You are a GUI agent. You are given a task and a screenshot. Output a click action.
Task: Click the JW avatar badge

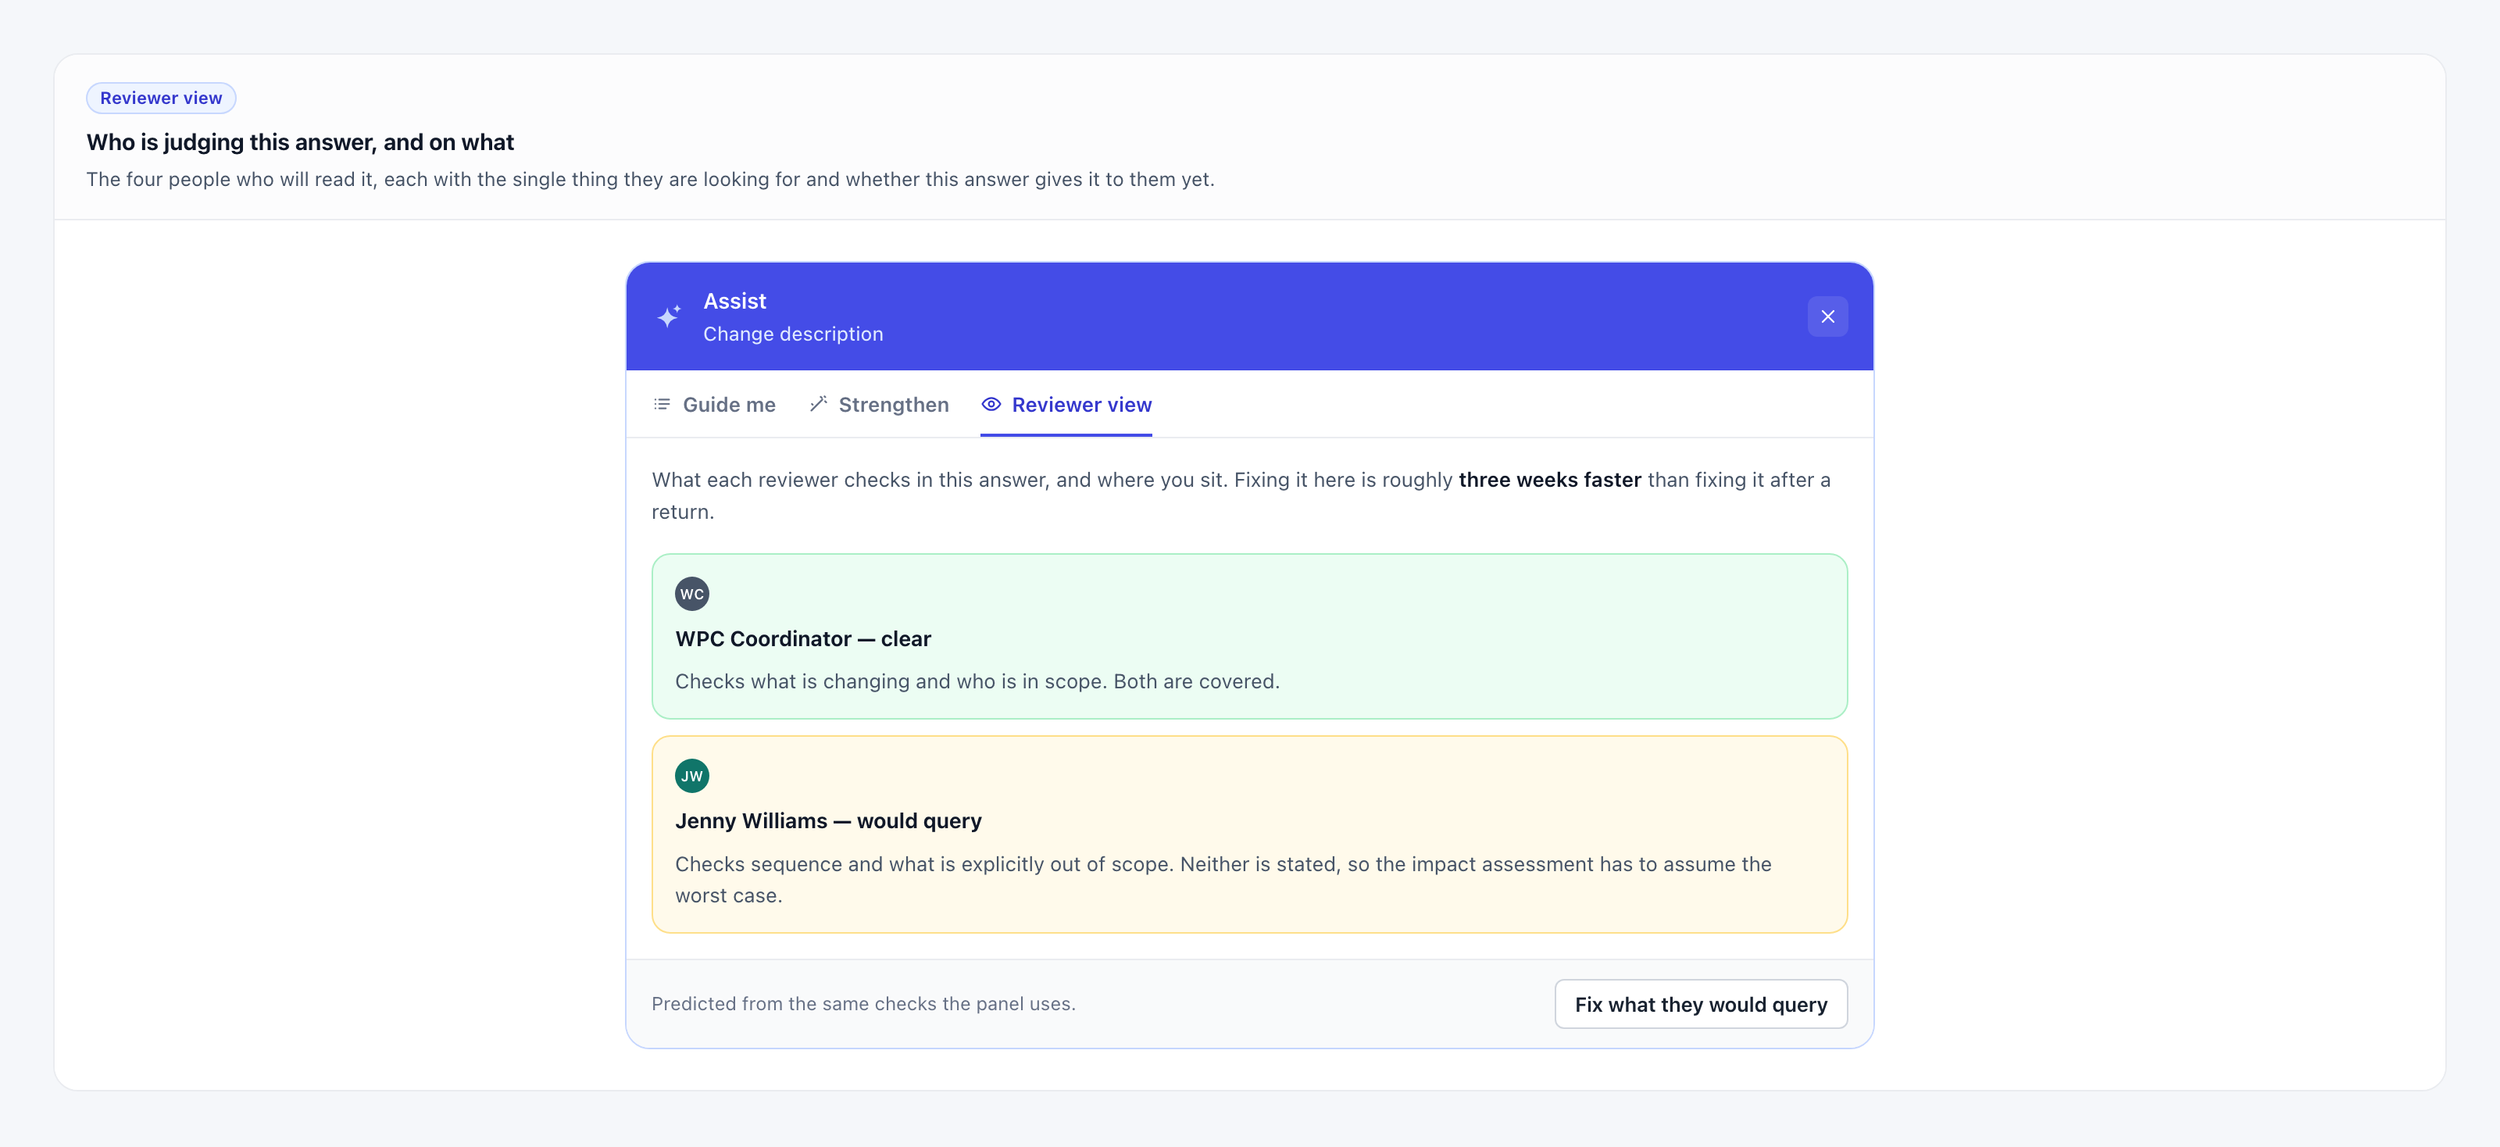(x=692, y=776)
